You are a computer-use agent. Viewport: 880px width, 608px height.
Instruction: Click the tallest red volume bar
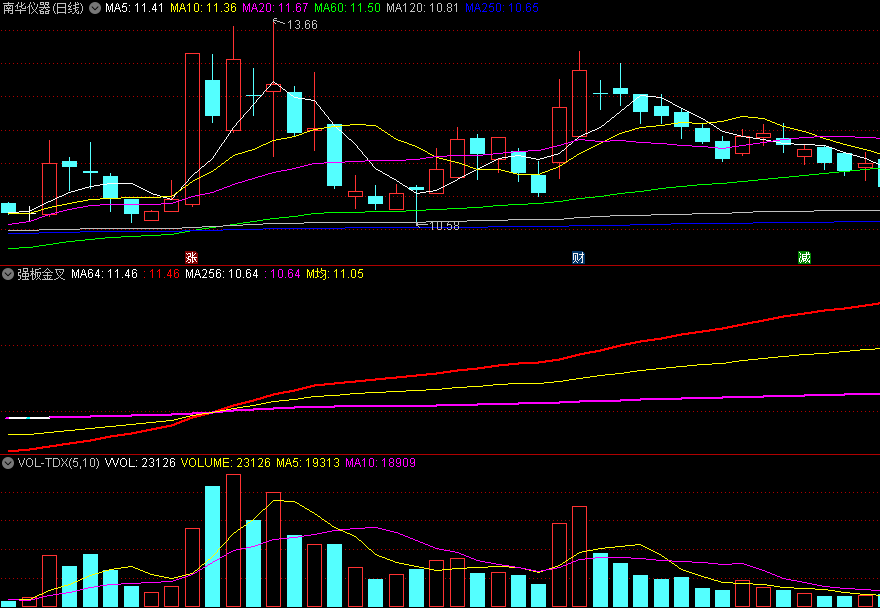click(233, 541)
